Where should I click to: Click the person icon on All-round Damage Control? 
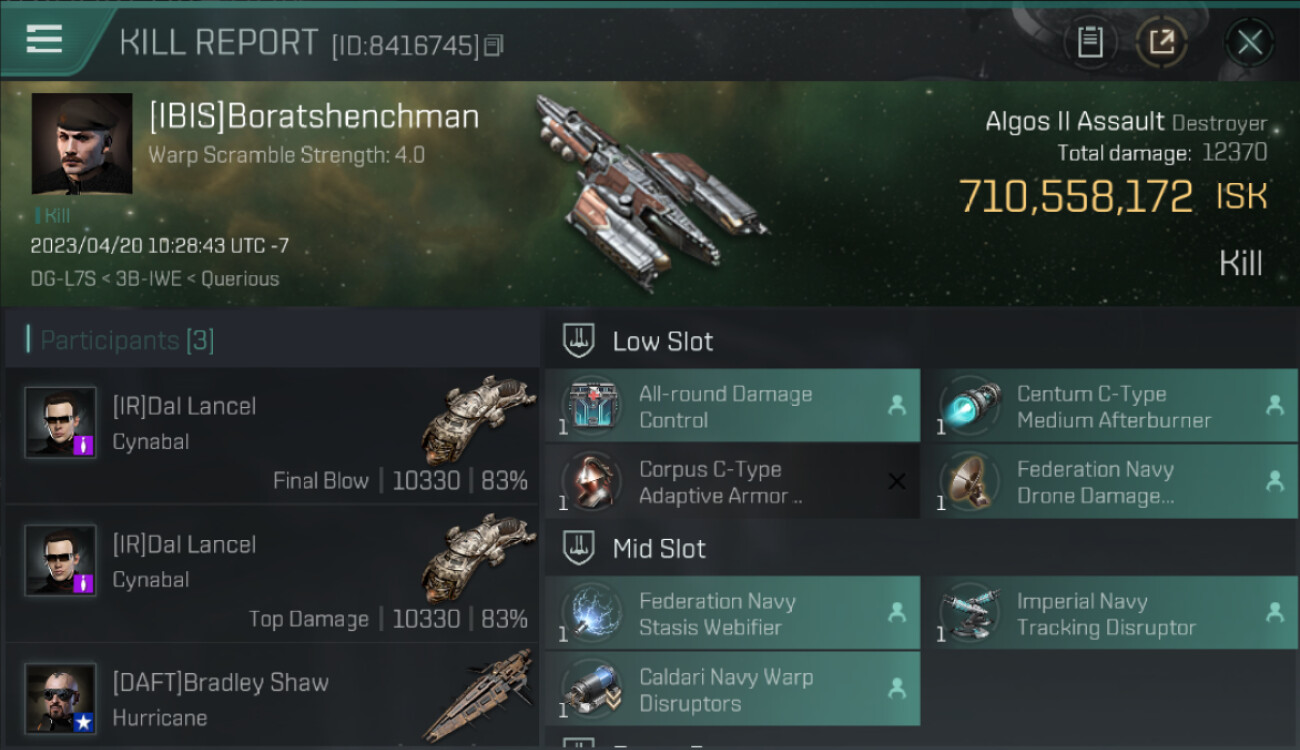897,406
